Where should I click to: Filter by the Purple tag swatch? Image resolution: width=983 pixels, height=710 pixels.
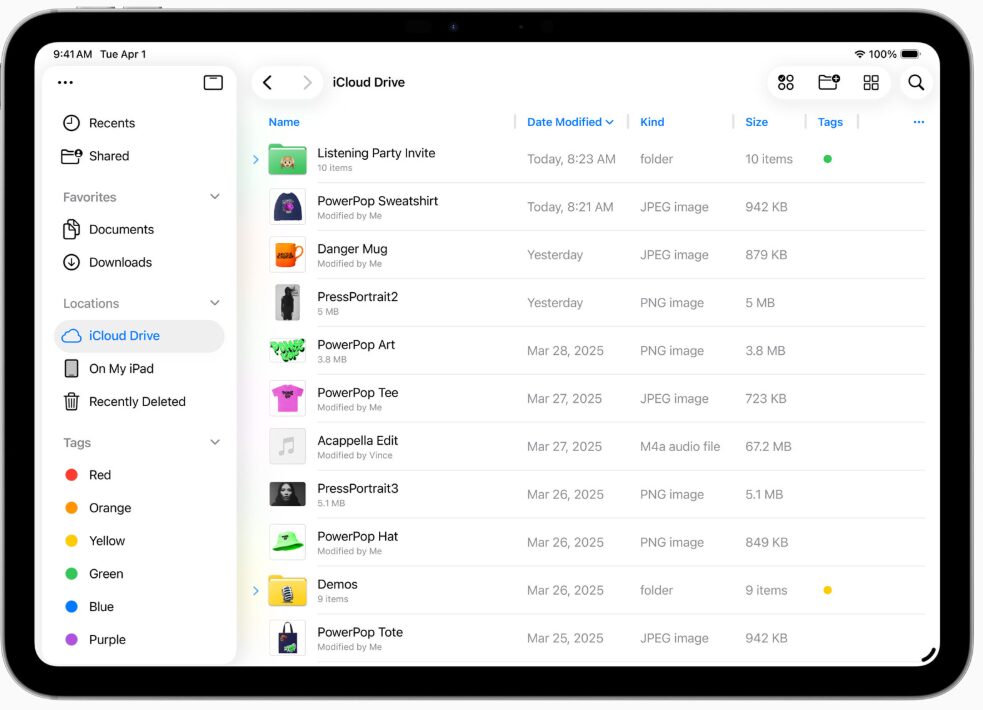click(x=71, y=639)
